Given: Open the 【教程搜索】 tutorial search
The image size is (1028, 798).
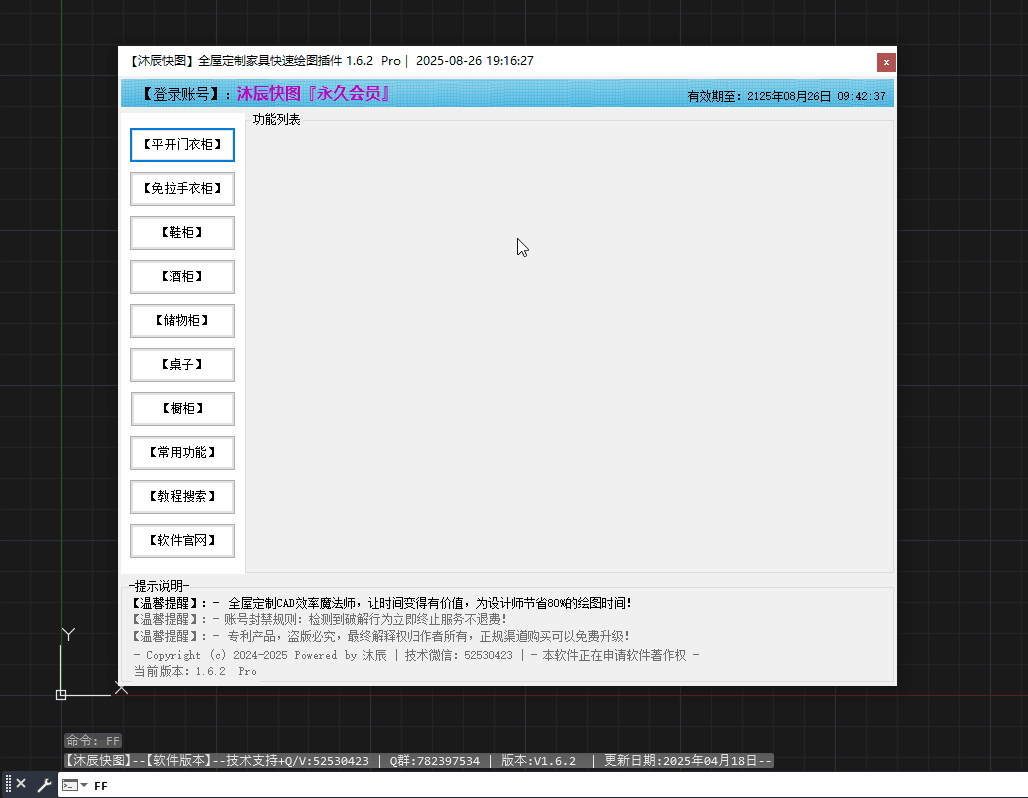Looking at the screenshot, I should [x=182, y=496].
